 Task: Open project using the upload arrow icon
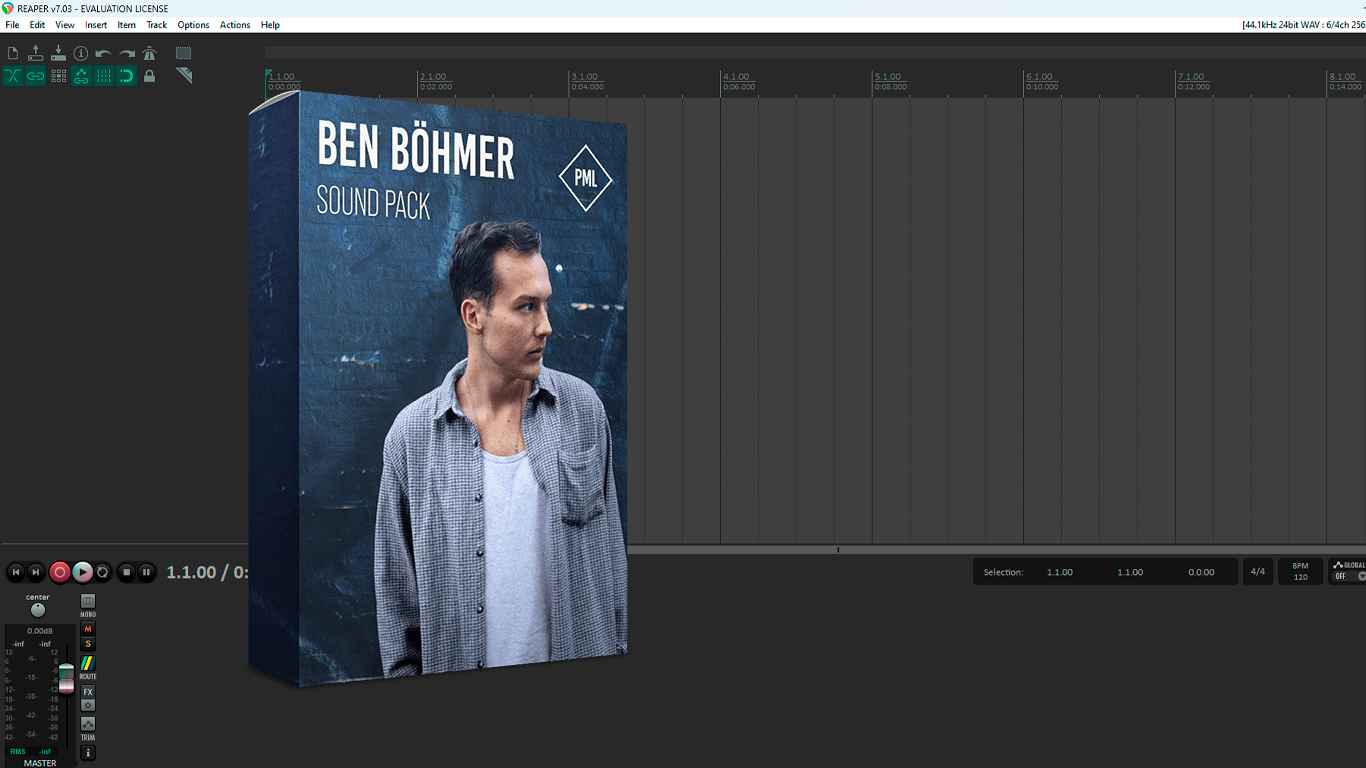click(x=36, y=53)
